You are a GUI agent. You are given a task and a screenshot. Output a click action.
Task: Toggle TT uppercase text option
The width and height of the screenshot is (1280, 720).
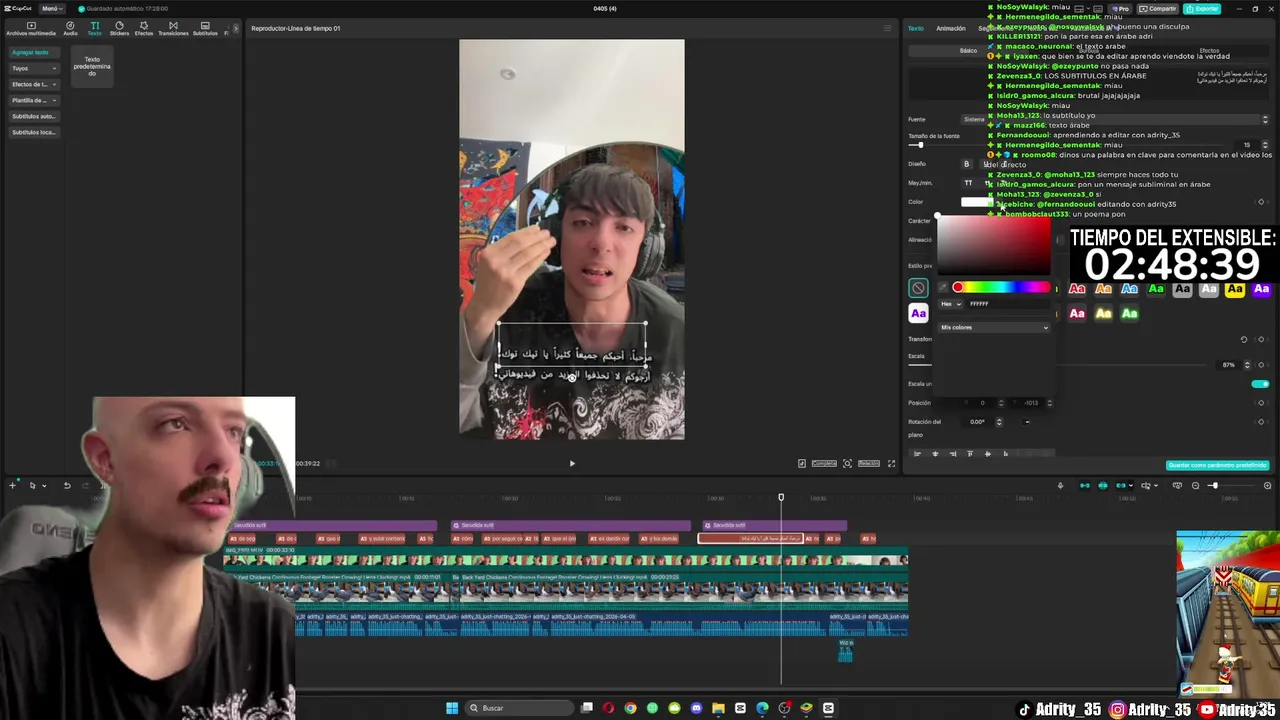[968, 183]
